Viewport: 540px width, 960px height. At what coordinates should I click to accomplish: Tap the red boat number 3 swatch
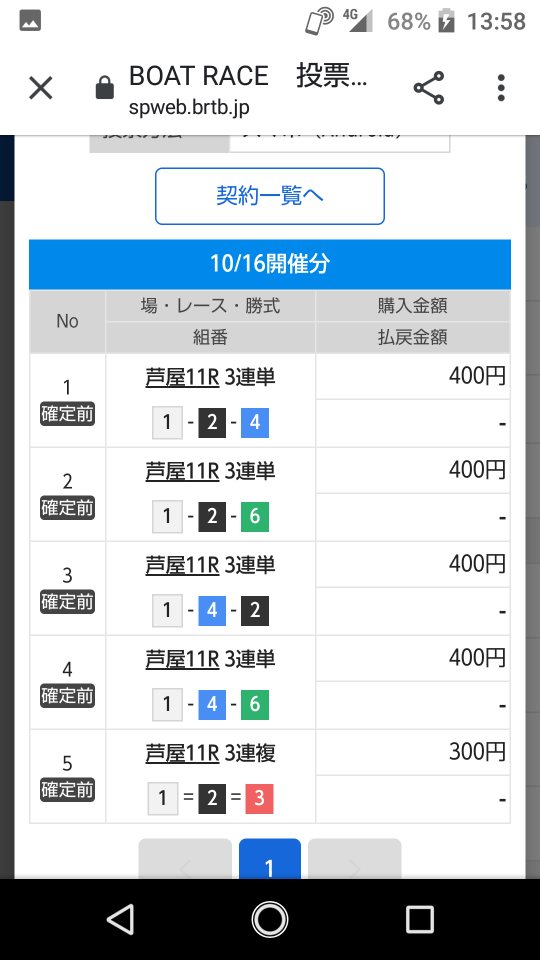[x=259, y=798]
